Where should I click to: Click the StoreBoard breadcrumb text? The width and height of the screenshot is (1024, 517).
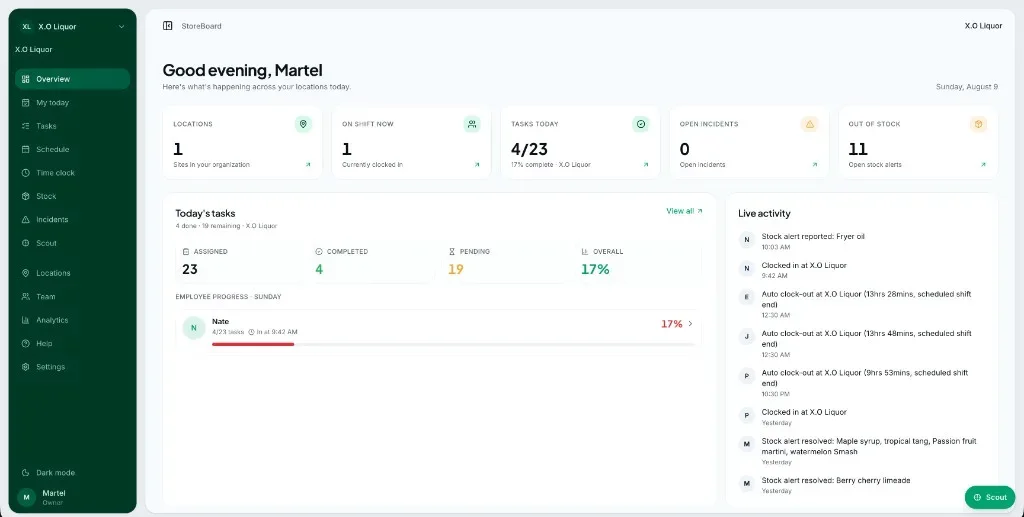[201, 26]
